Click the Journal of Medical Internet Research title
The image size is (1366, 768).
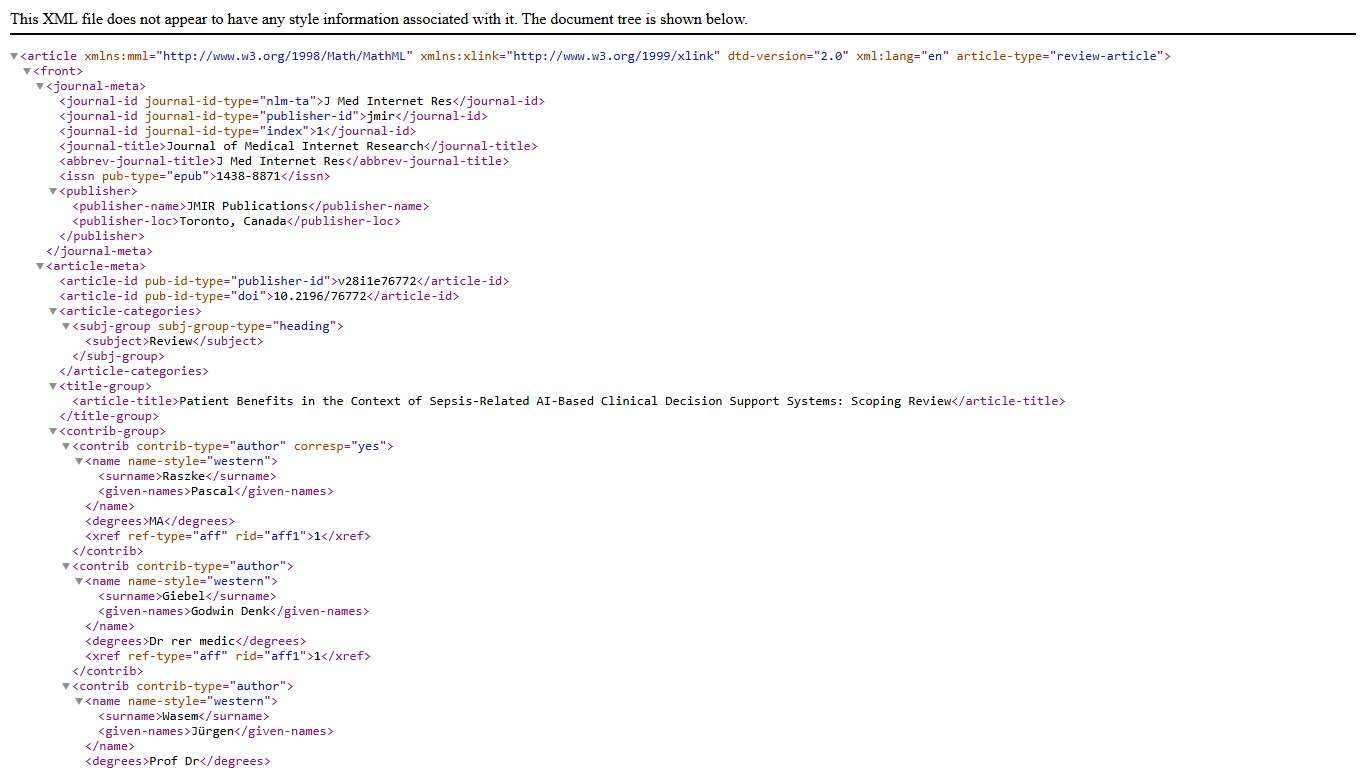[x=294, y=146]
